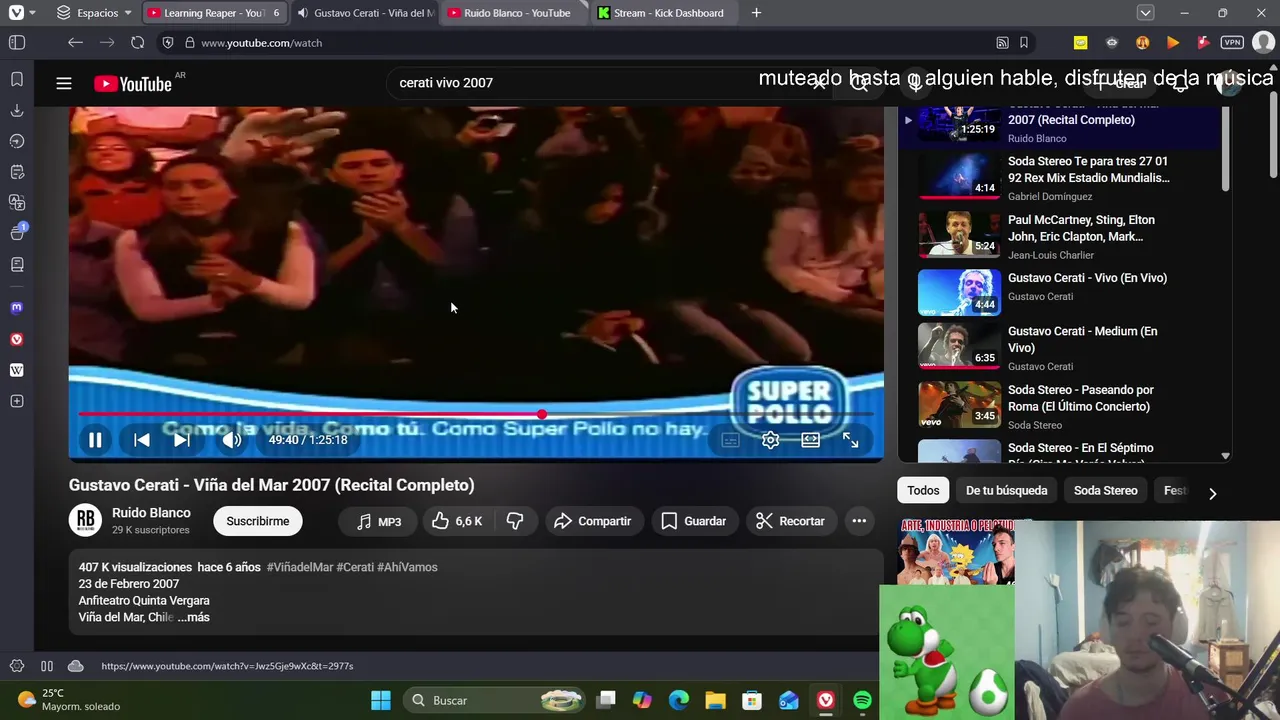Toggle Vivaldi side panel
Viewport: 1280px width, 720px height.
pyautogui.click(x=17, y=43)
